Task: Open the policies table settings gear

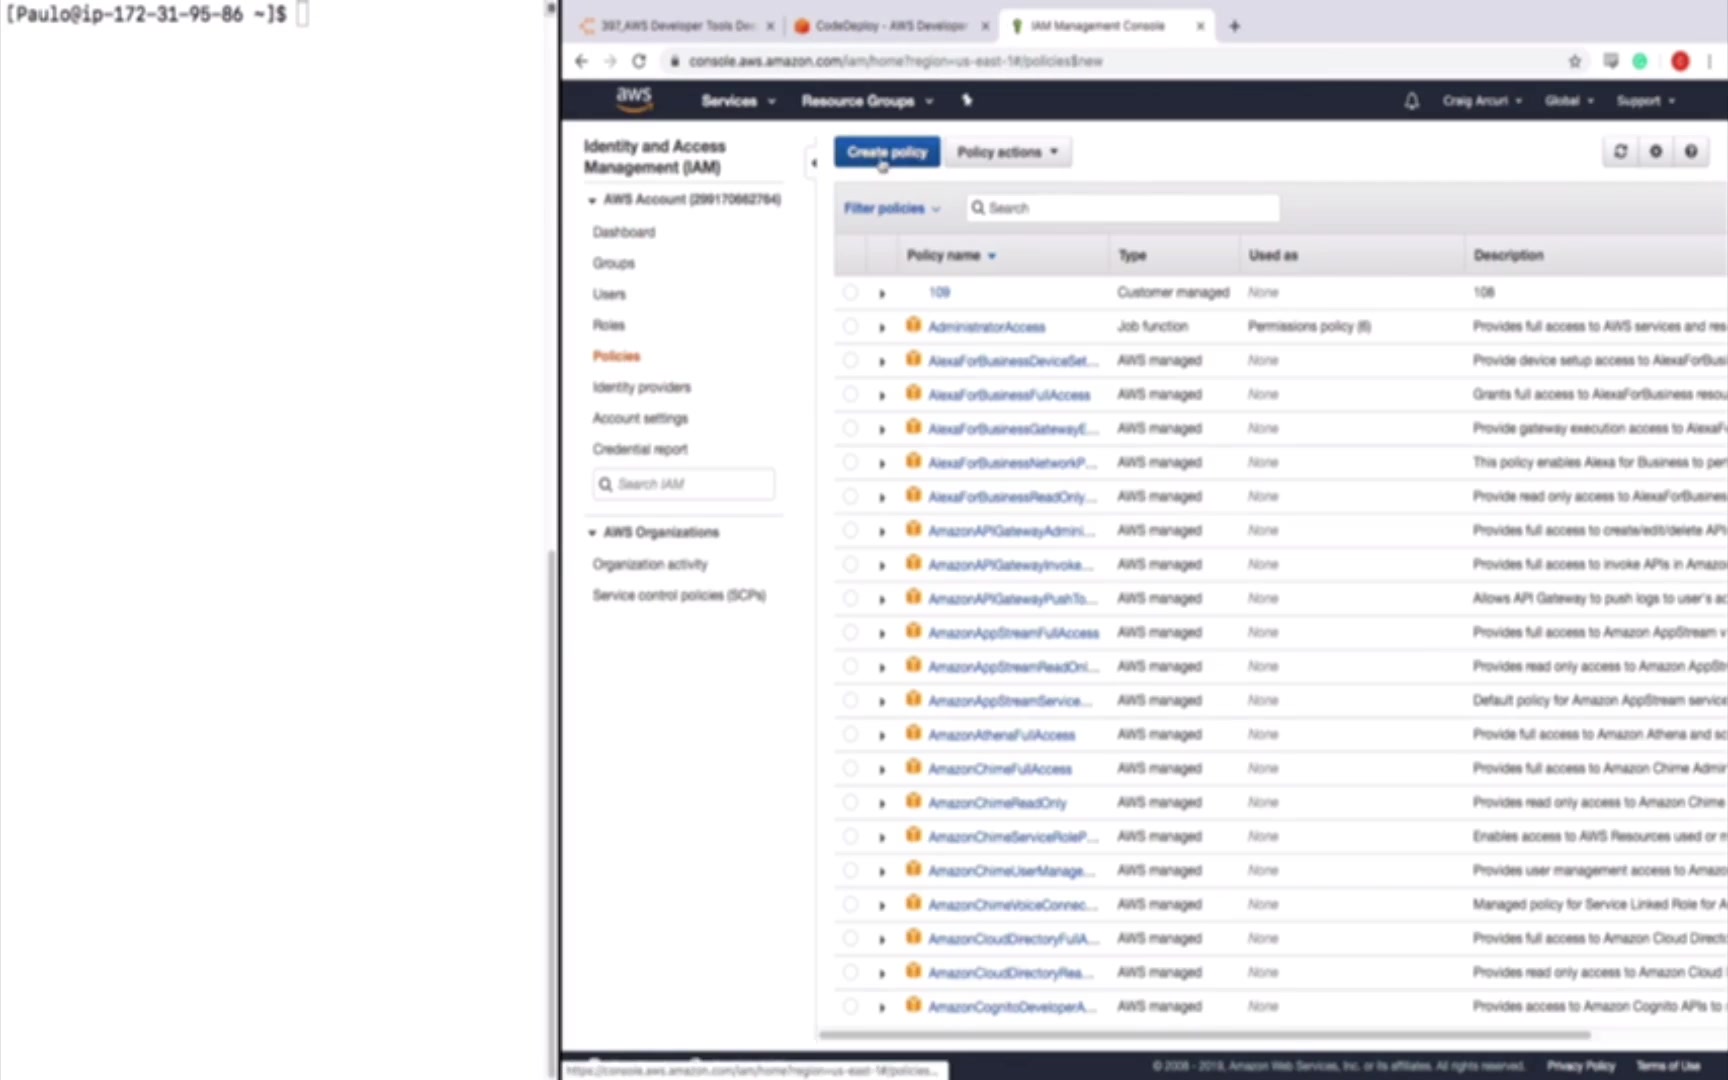Action: pyautogui.click(x=1656, y=152)
